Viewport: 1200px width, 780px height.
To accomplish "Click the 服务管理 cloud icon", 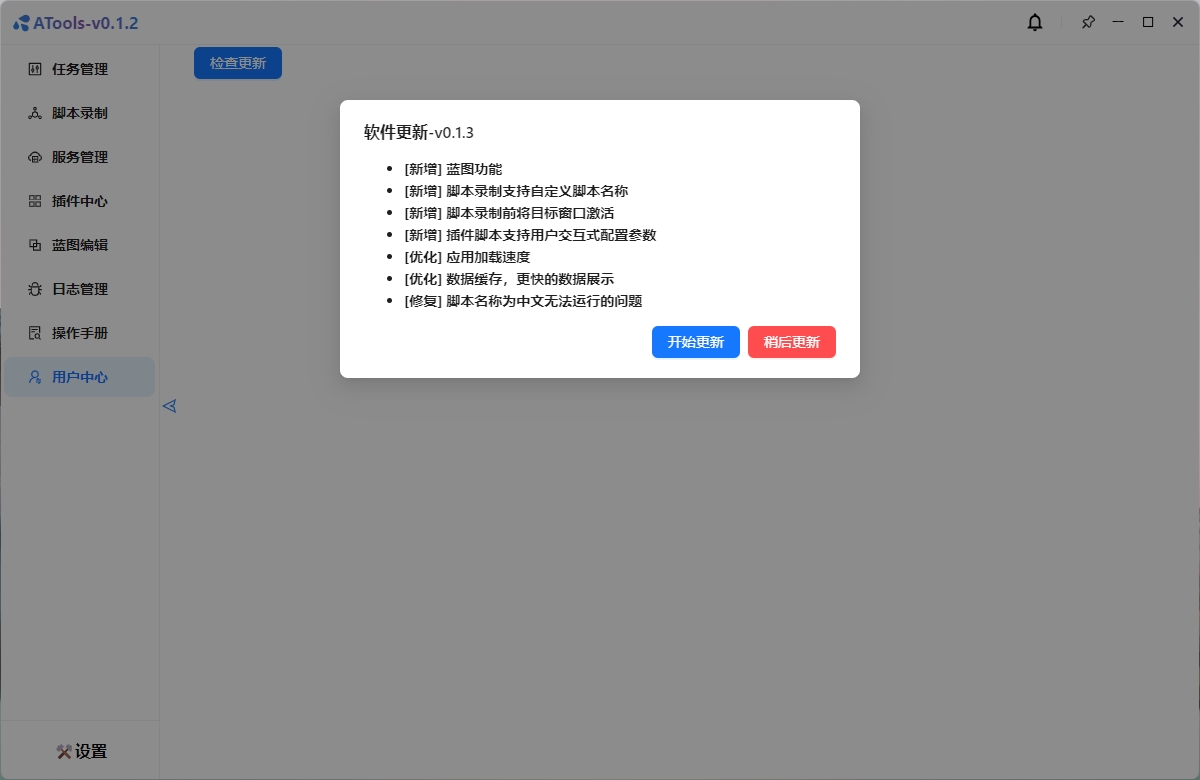I will pos(35,157).
